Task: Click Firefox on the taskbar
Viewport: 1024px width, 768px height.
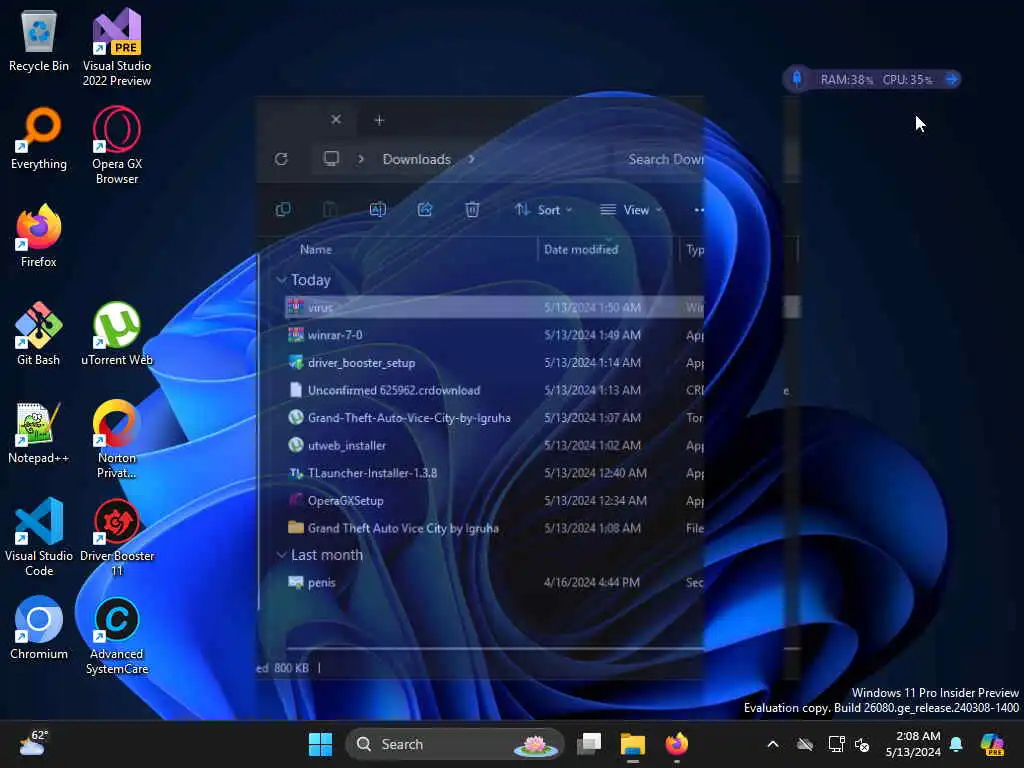Action: click(677, 744)
